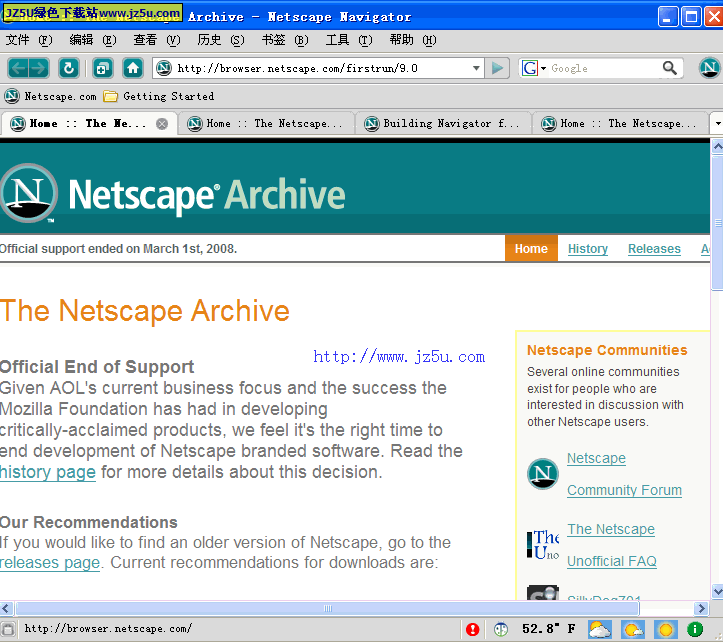
Task: Open the 书签 (B) menu
Action: pos(285,40)
